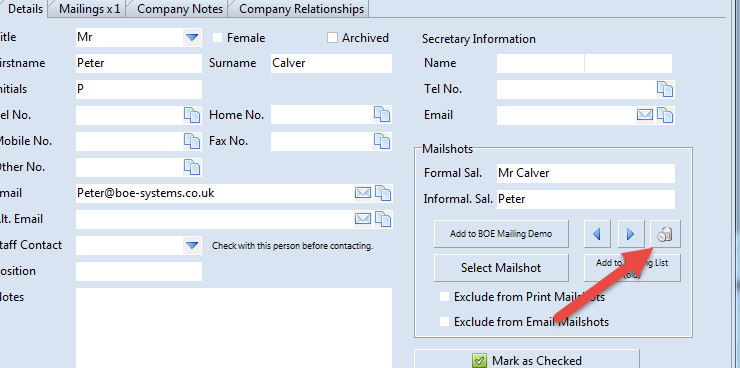
Task: Copy the Secretary Tel No. value
Action: pyautogui.click(x=665, y=89)
